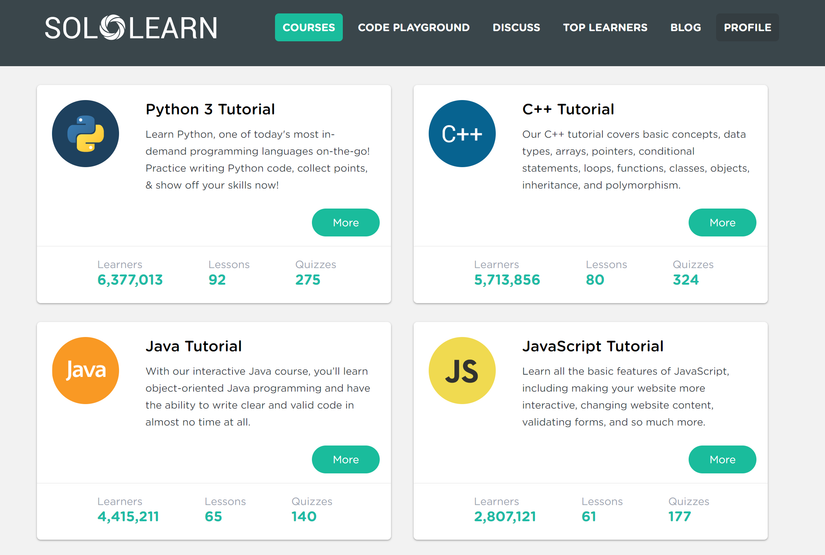Click the Java Tutorial description text

(258, 396)
